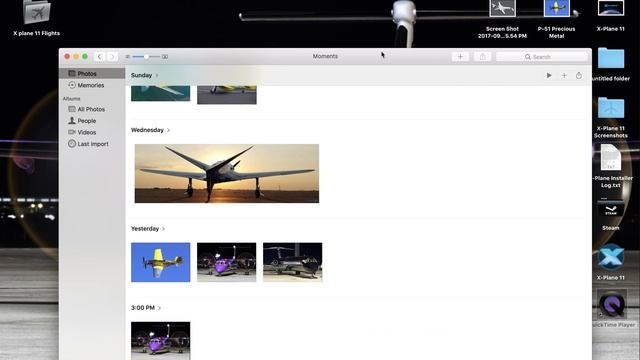Viewport: 640px width, 360px height.
Task: Click the All Photos album icon
Action: [x=72, y=109]
